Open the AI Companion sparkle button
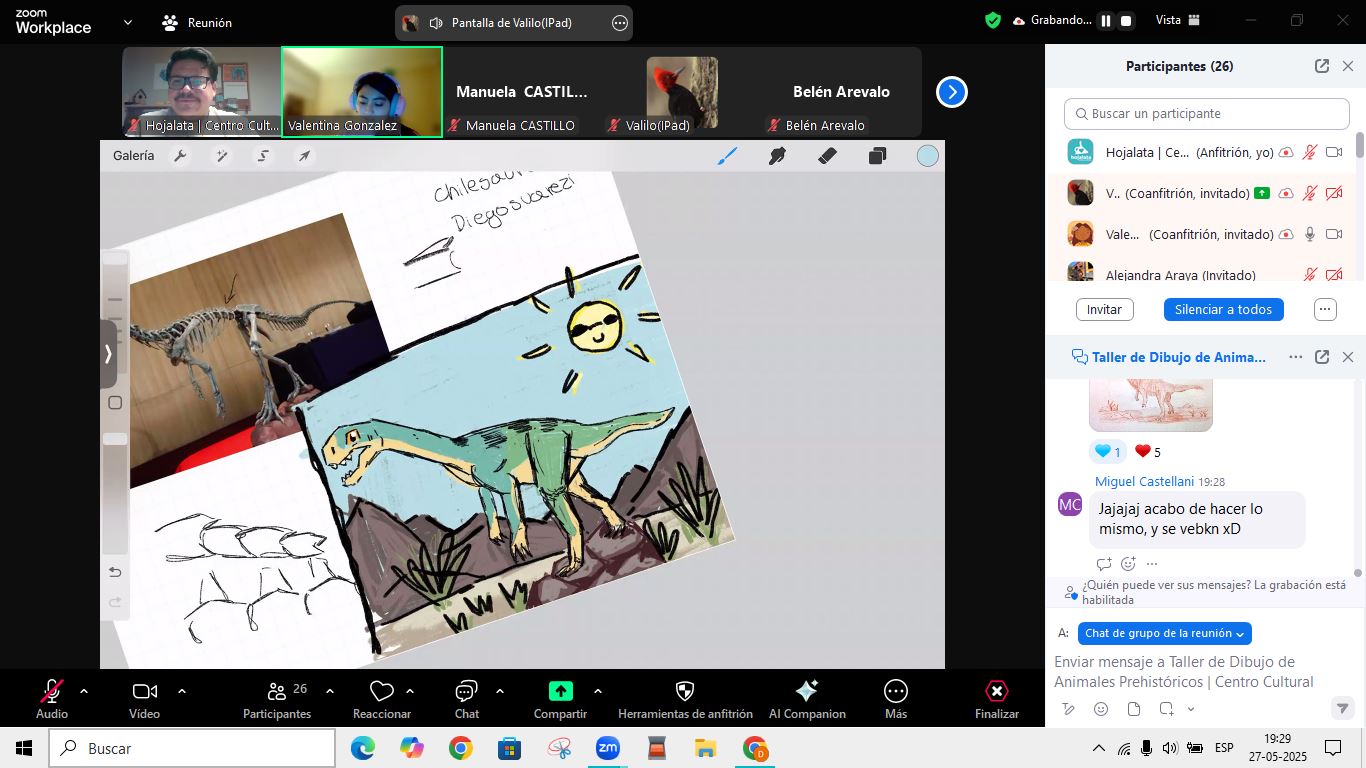1366x768 pixels. tap(807, 698)
